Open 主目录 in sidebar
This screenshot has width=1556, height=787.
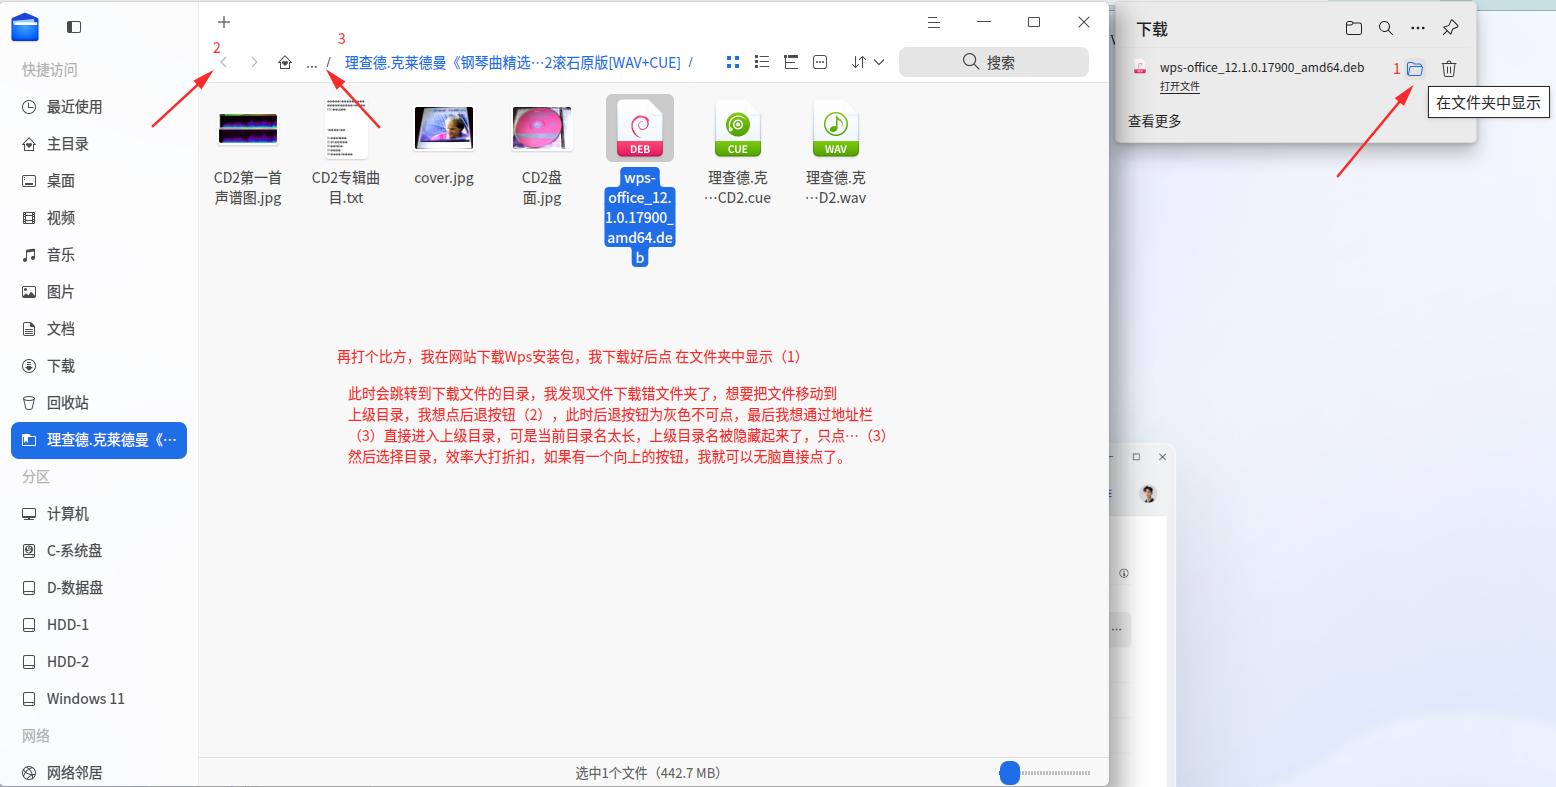(x=99, y=144)
